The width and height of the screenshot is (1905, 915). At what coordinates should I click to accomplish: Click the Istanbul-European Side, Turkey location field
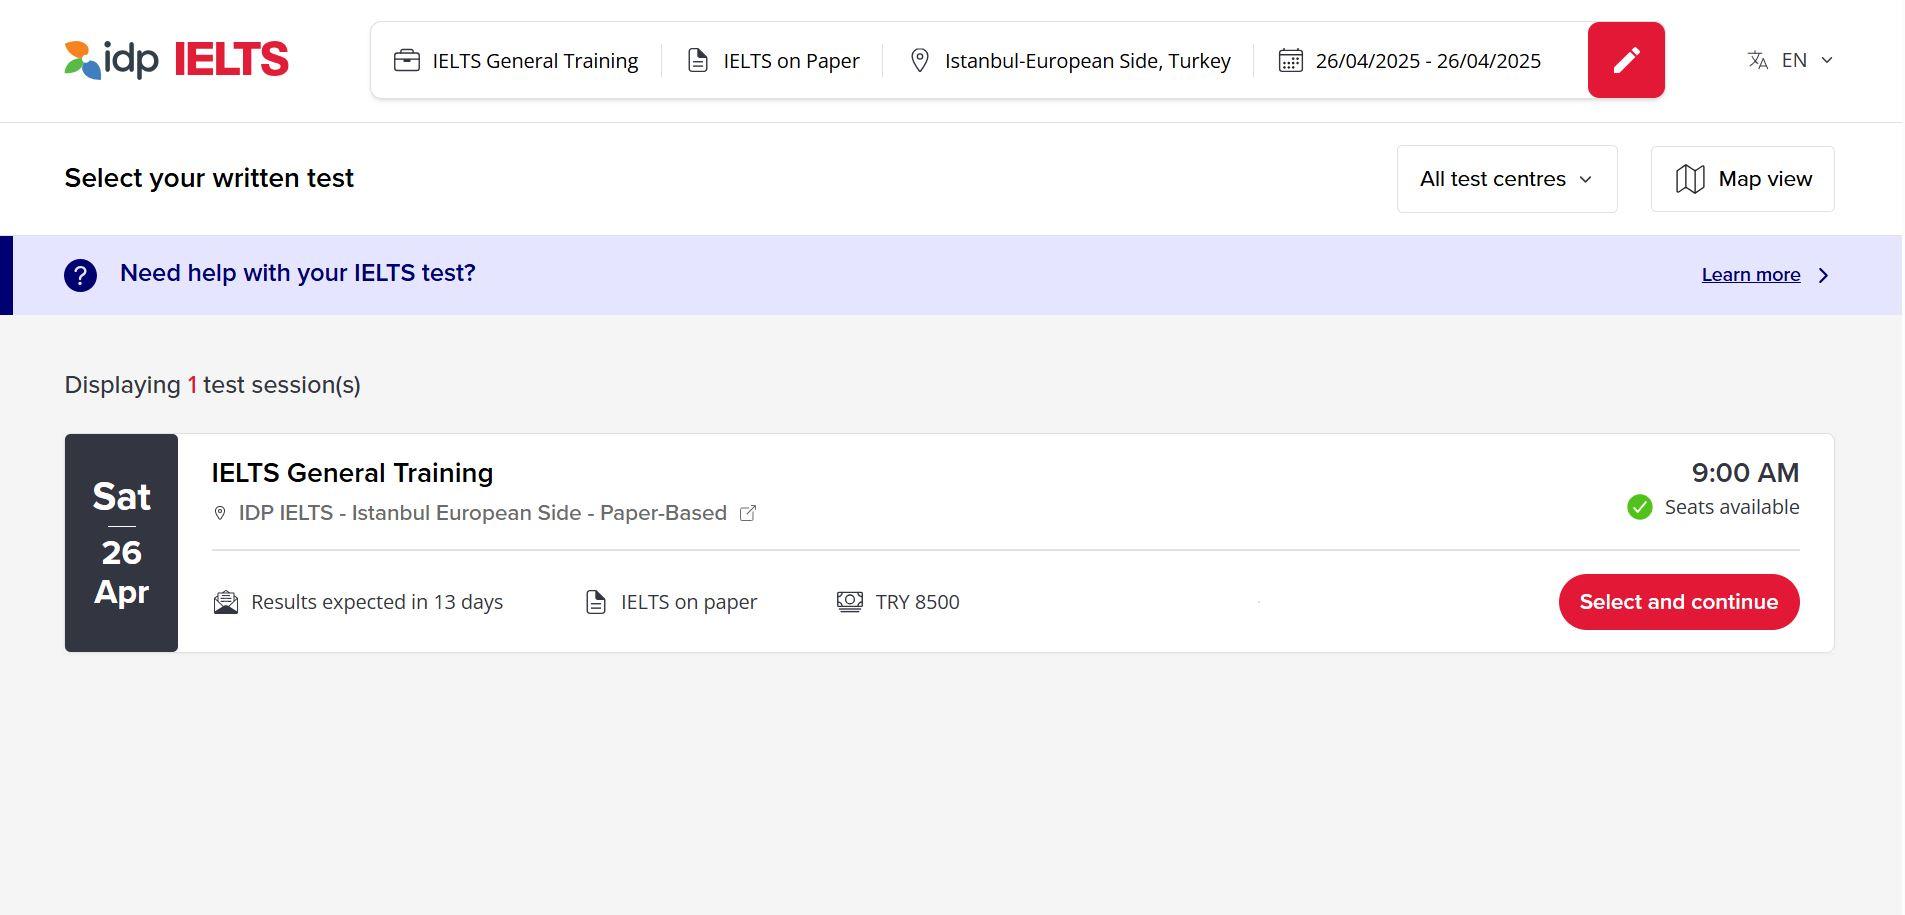click(x=1070, y=60)
